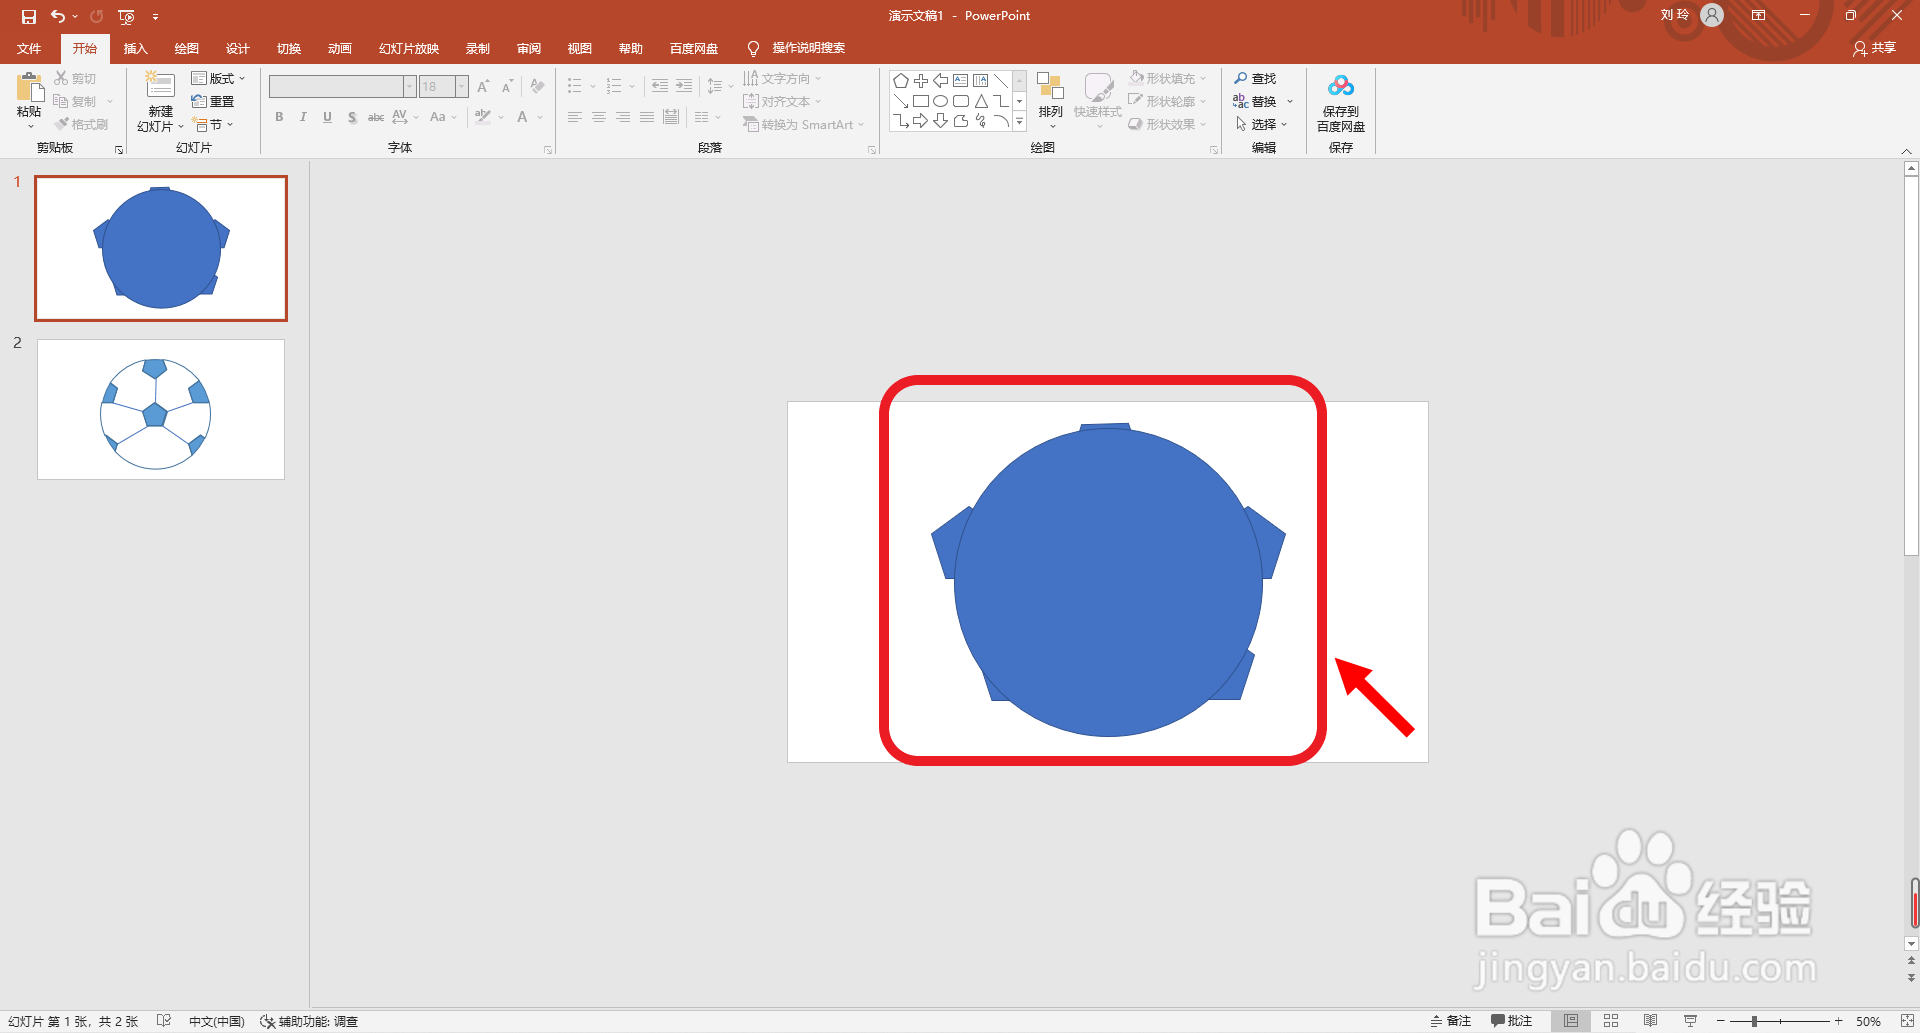Click the Share (共享) button
1920x1033 pixels.
point(1875,48)
